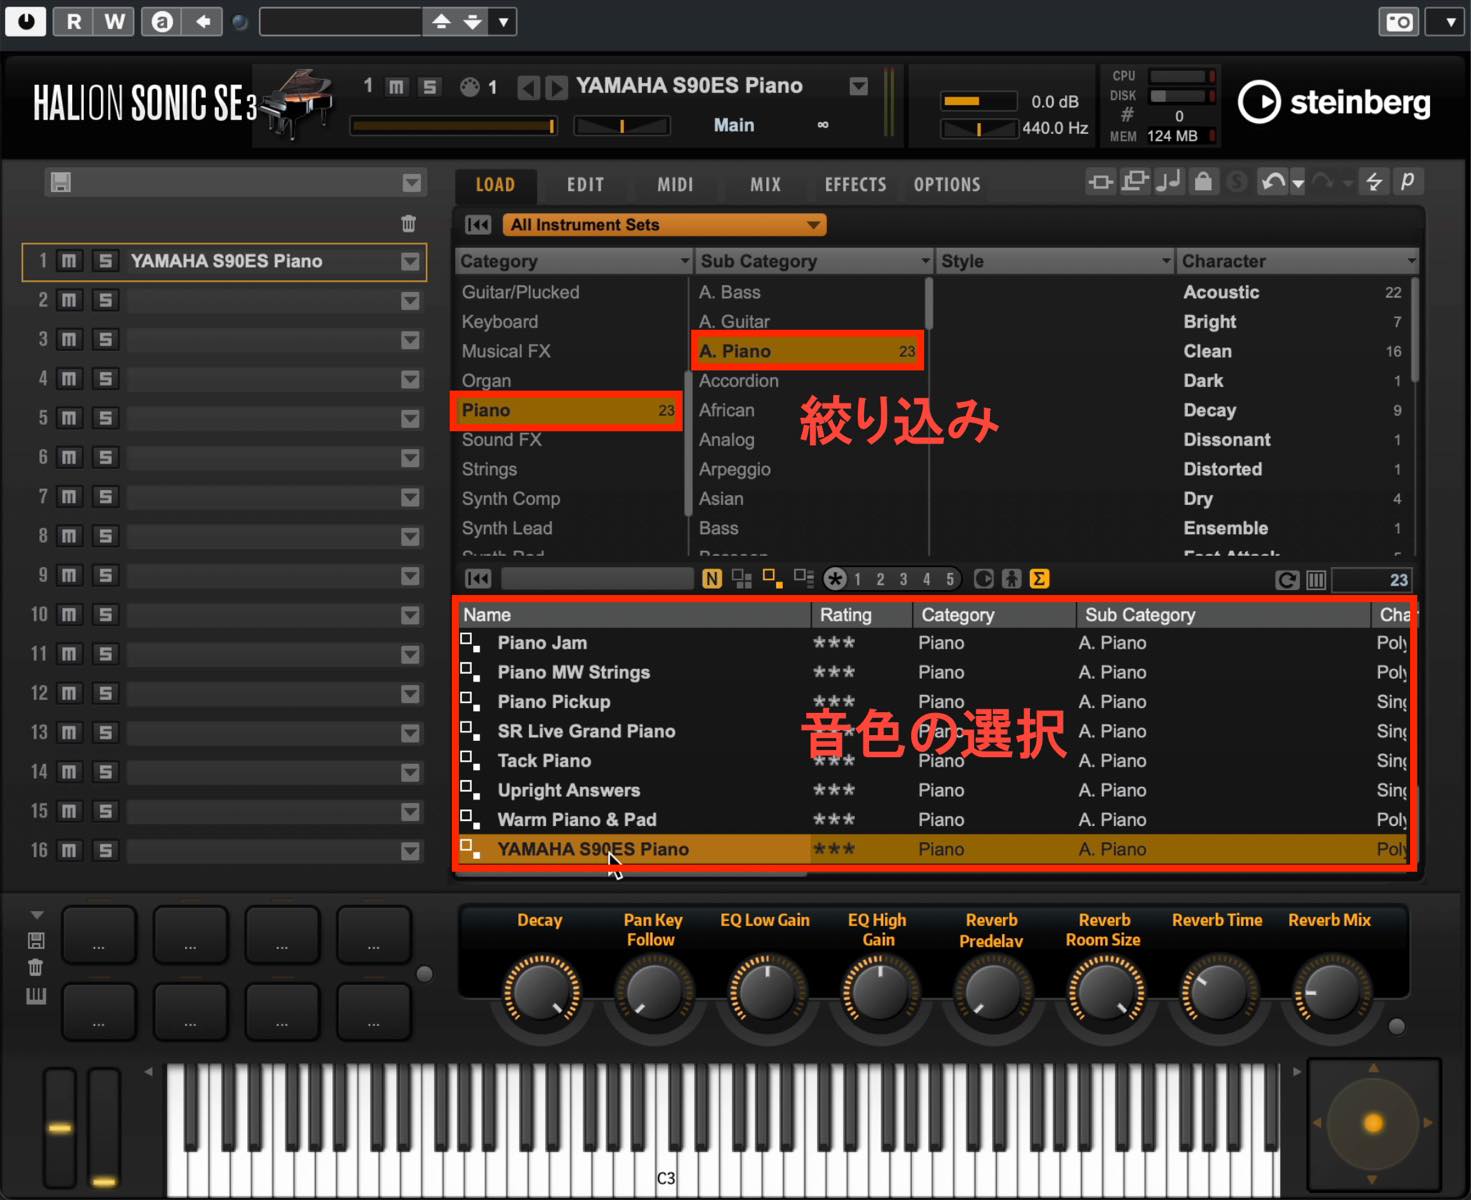Image resolution: width=1471 pixels, height=1200 pixels.
Task: Click the grand piano instrument image
Action: [x=295, y=102]
